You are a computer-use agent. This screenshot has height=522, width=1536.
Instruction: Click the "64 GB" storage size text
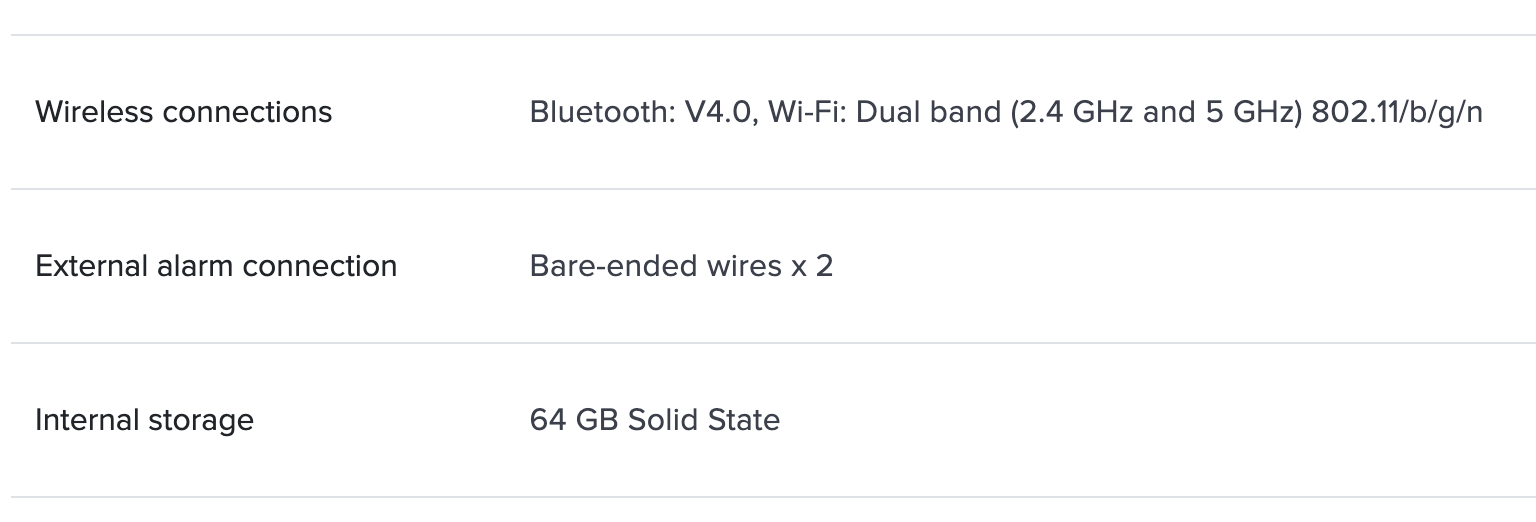tap(573, 420)
